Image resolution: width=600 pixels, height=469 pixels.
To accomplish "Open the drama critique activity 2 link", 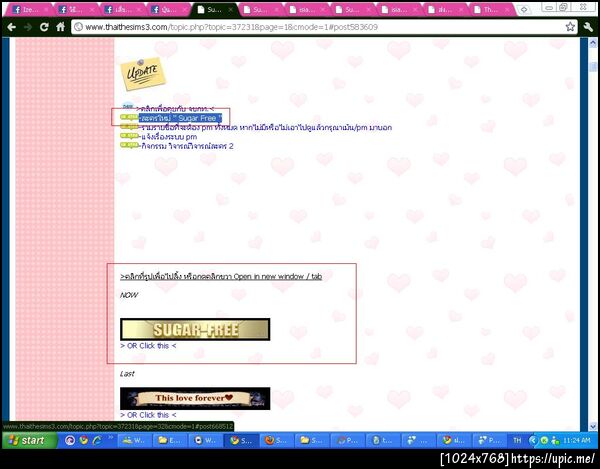I will click(187, 146).
